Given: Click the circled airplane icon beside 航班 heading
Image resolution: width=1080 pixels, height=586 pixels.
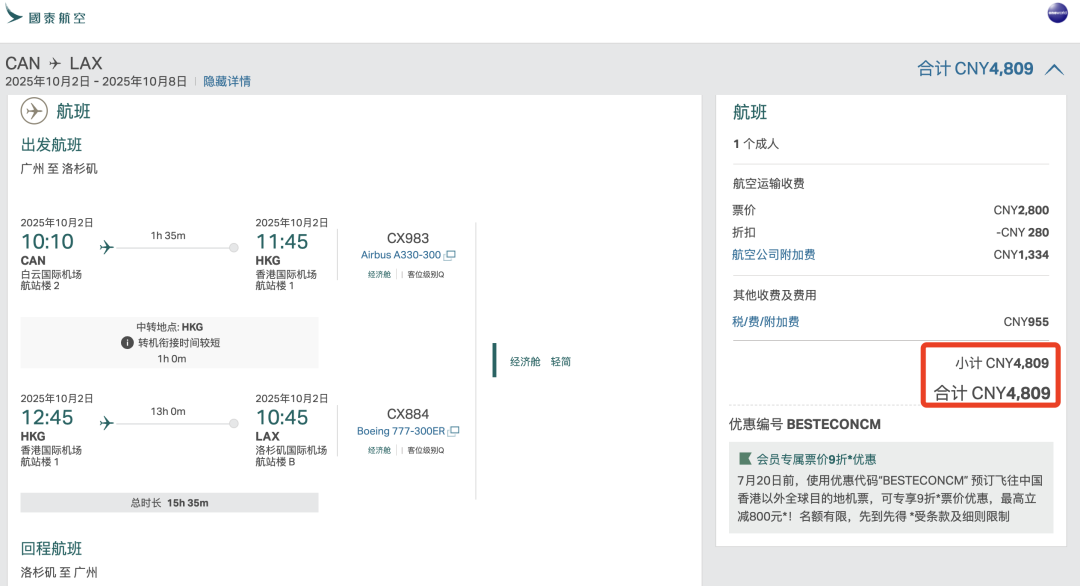Looking at the screenshot, I should pos(31,111).
